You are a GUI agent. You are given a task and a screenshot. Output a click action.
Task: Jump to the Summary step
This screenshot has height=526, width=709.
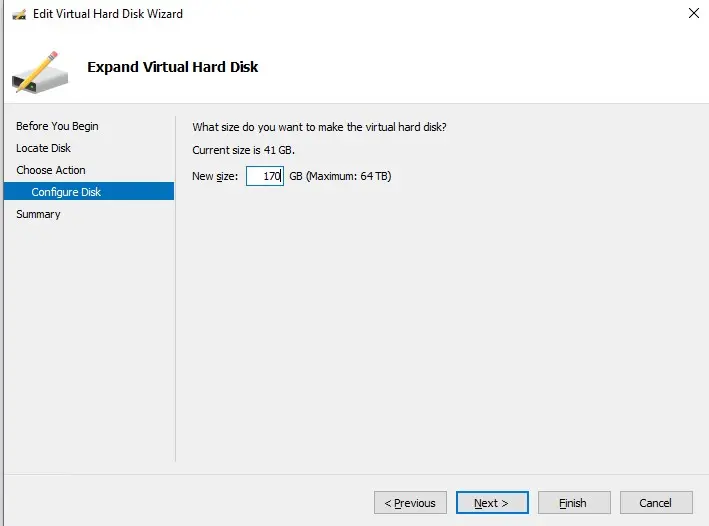pyautogui.click(x=38, y=214)
